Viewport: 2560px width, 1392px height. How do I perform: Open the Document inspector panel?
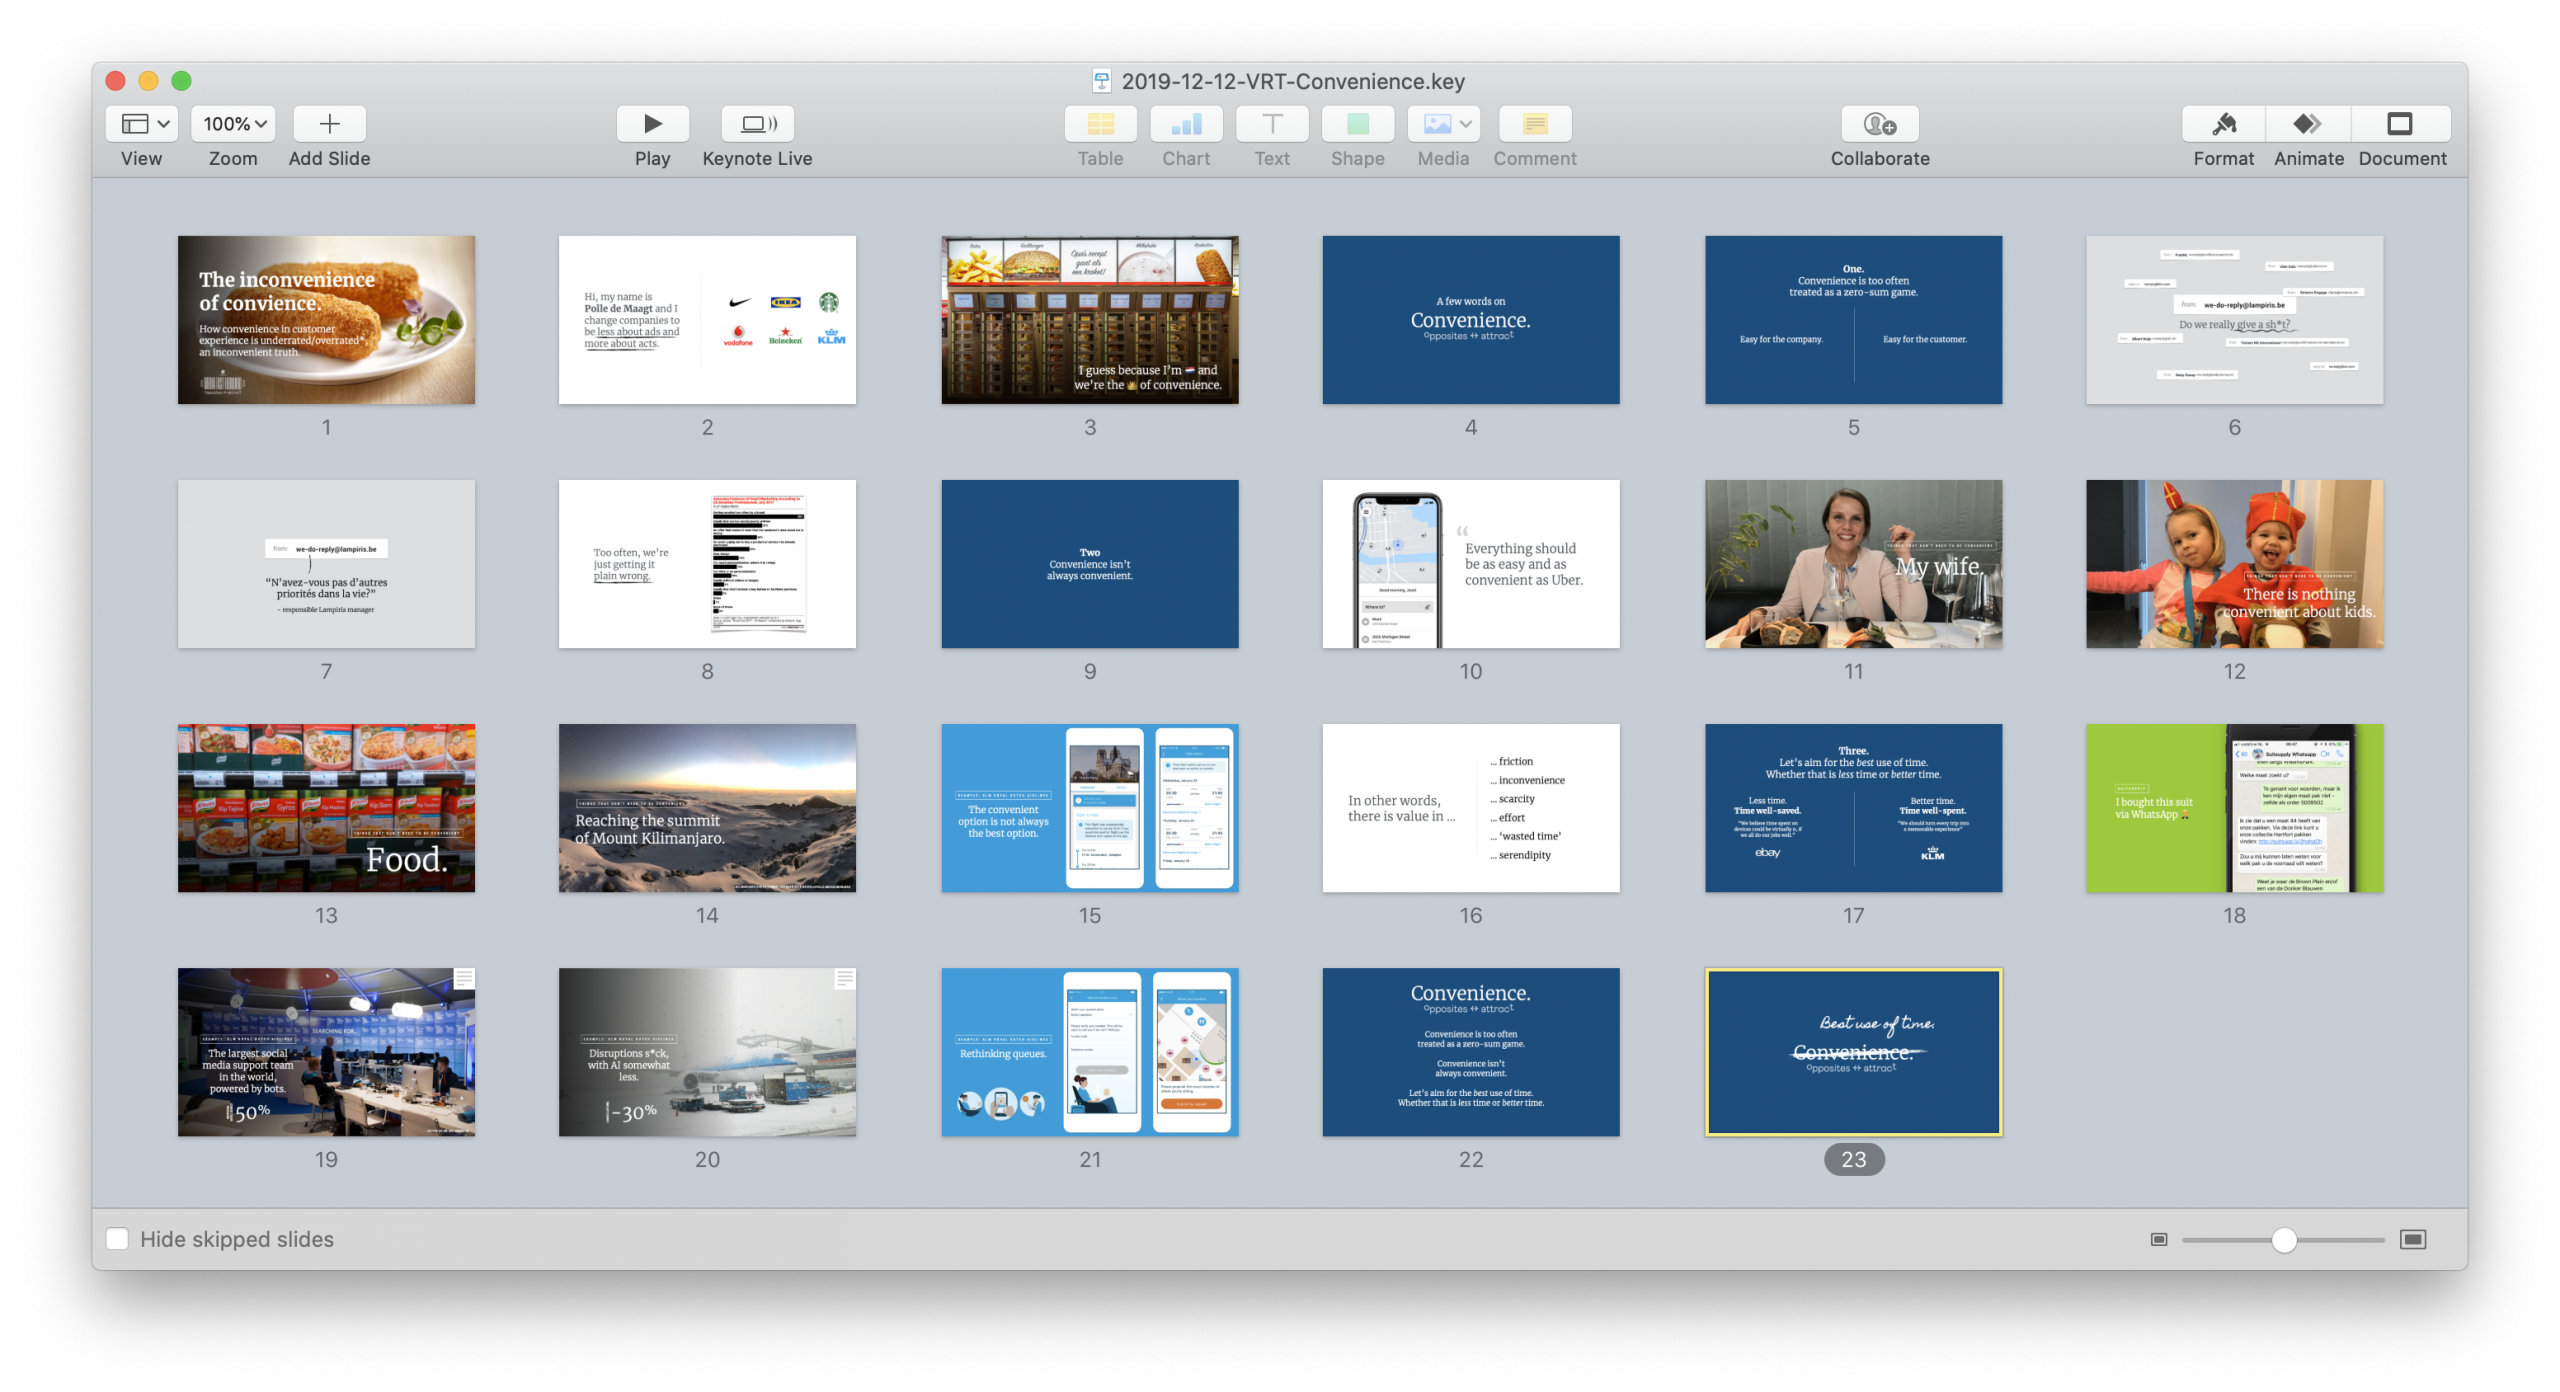click(x=2400, y=124)
